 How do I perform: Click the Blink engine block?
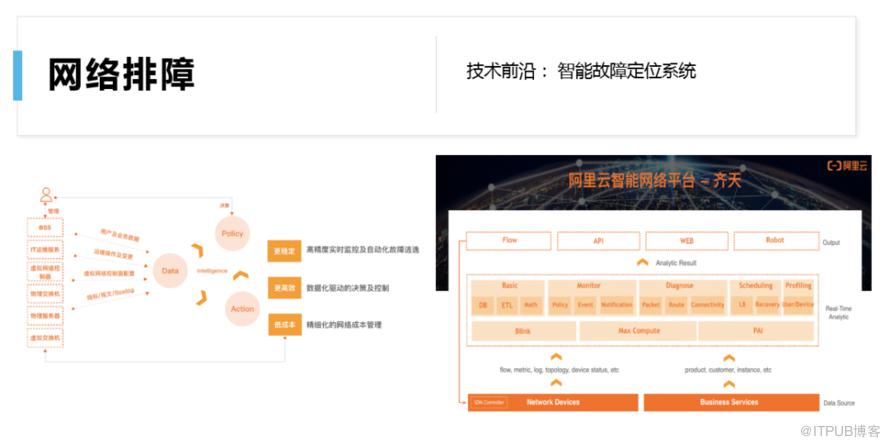(523, 331)
